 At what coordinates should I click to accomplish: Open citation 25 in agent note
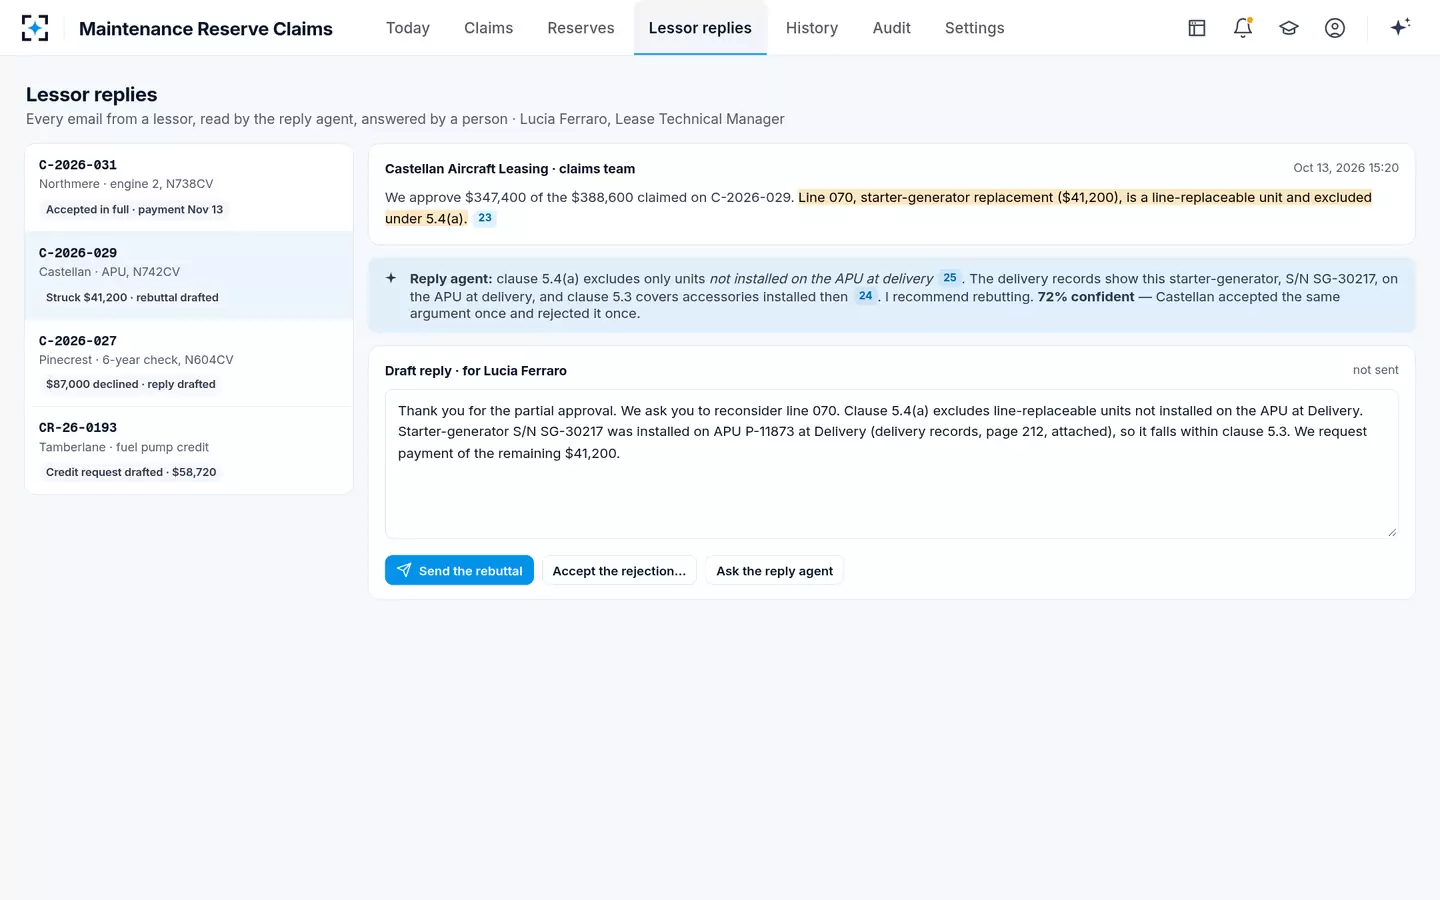[950, 278]
